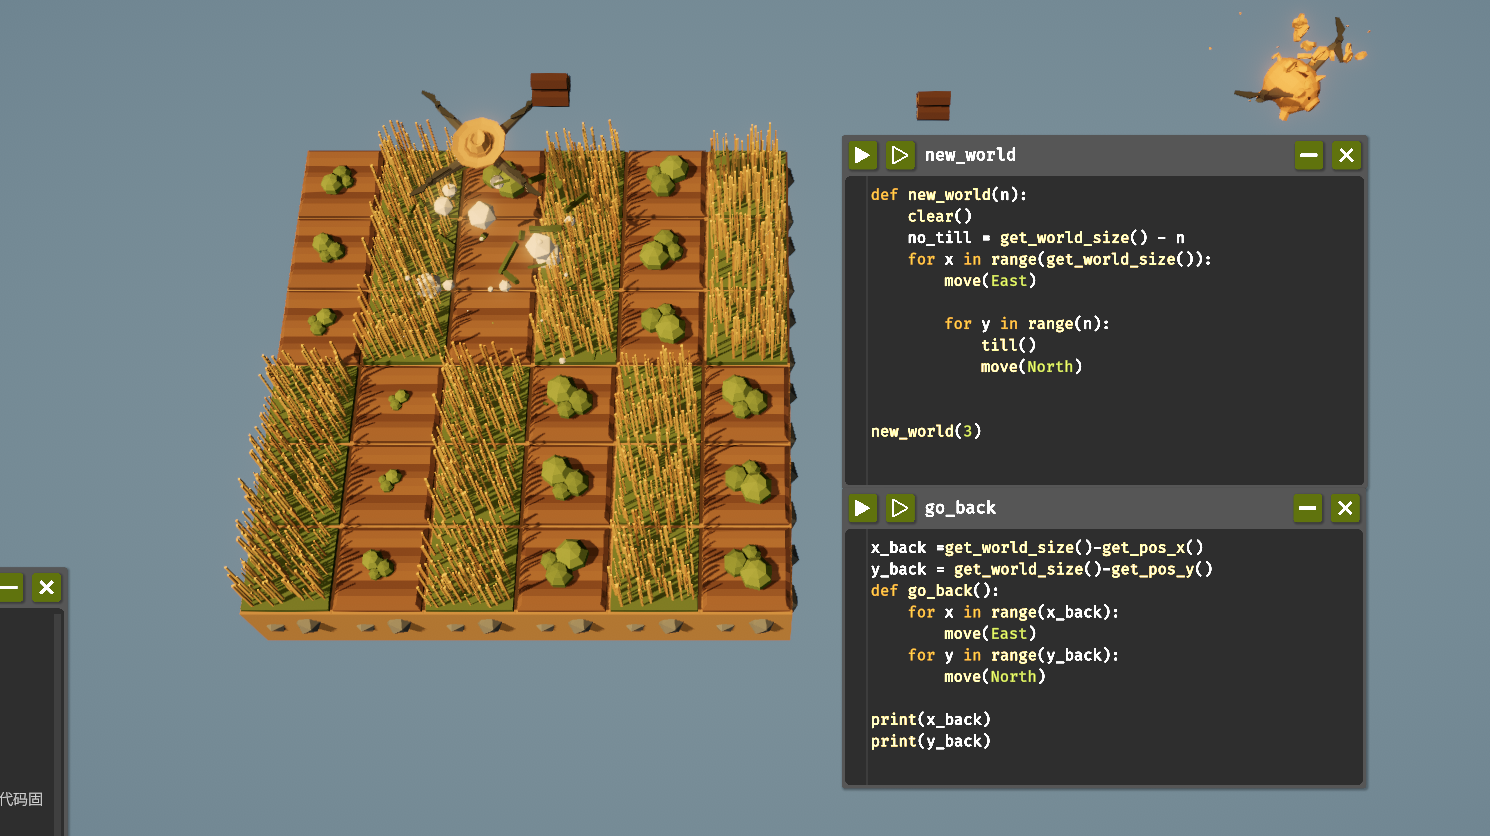Close the go_back code window
Image resolution: width=1490 pixels, height=836 pixels.
point(1345,508)
